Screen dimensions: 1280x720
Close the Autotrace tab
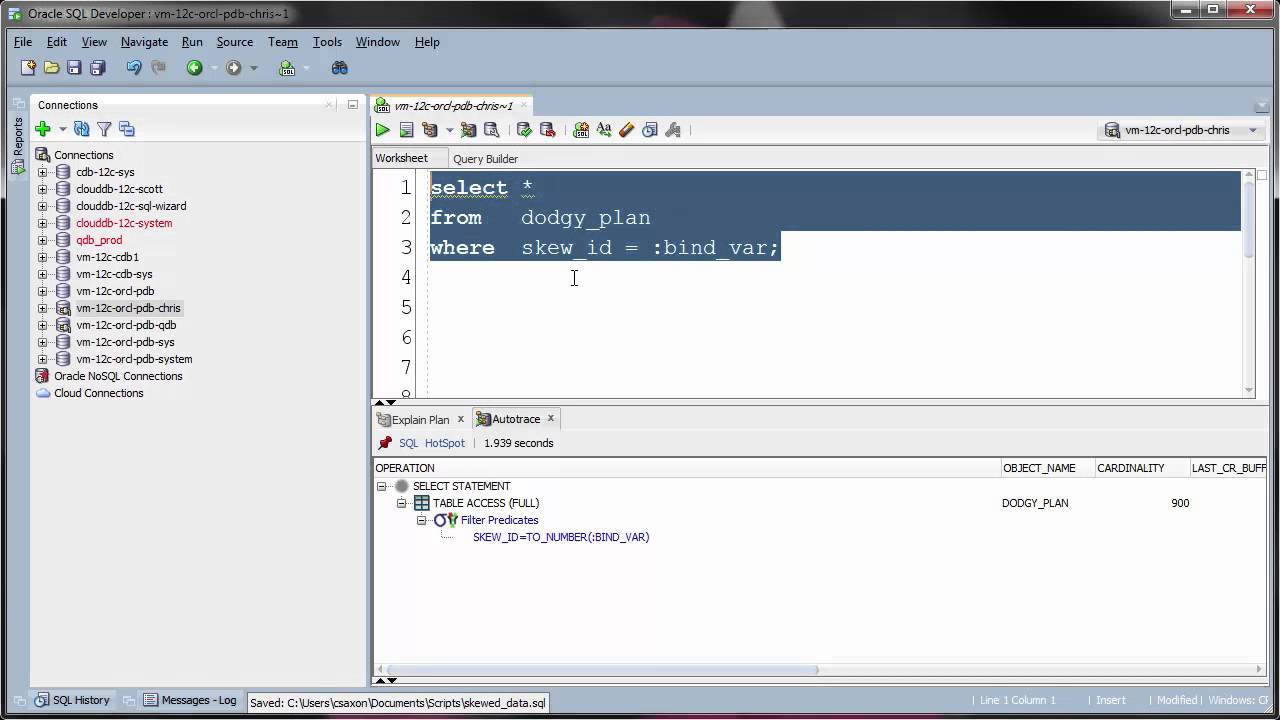pos(550,419)
